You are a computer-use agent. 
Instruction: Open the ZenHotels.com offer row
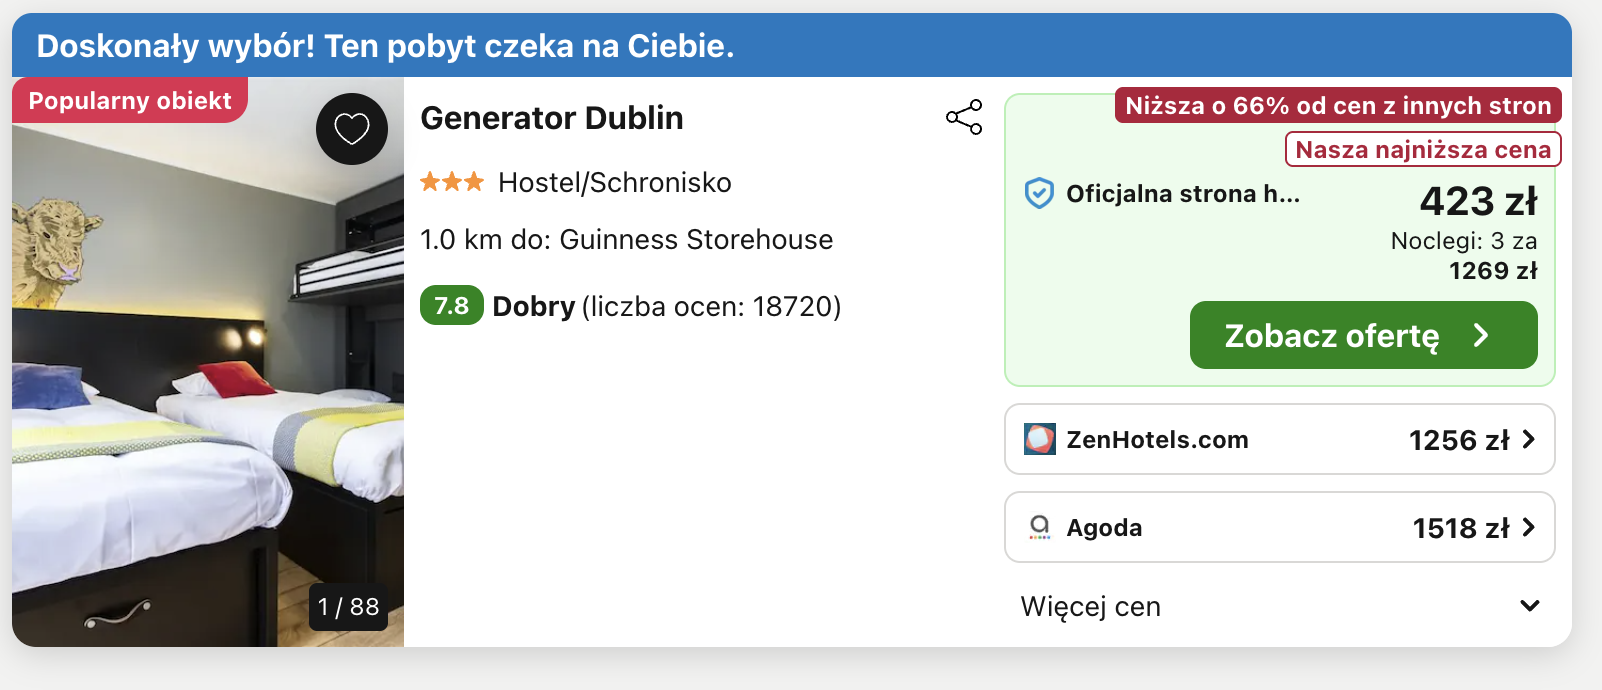click(1279, 439)
